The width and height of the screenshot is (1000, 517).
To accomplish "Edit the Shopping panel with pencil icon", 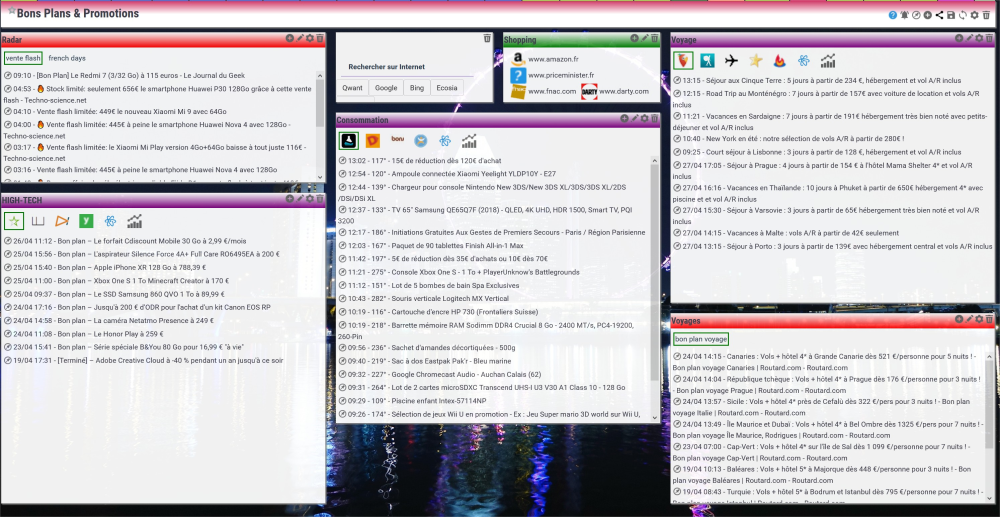I will click(645, 38).
